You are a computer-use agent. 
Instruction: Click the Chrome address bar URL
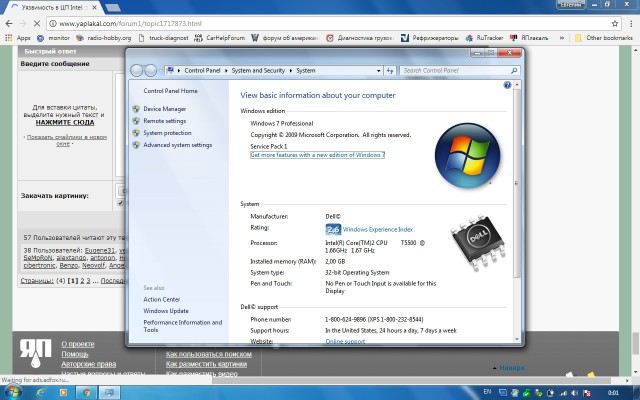[131, 24]
